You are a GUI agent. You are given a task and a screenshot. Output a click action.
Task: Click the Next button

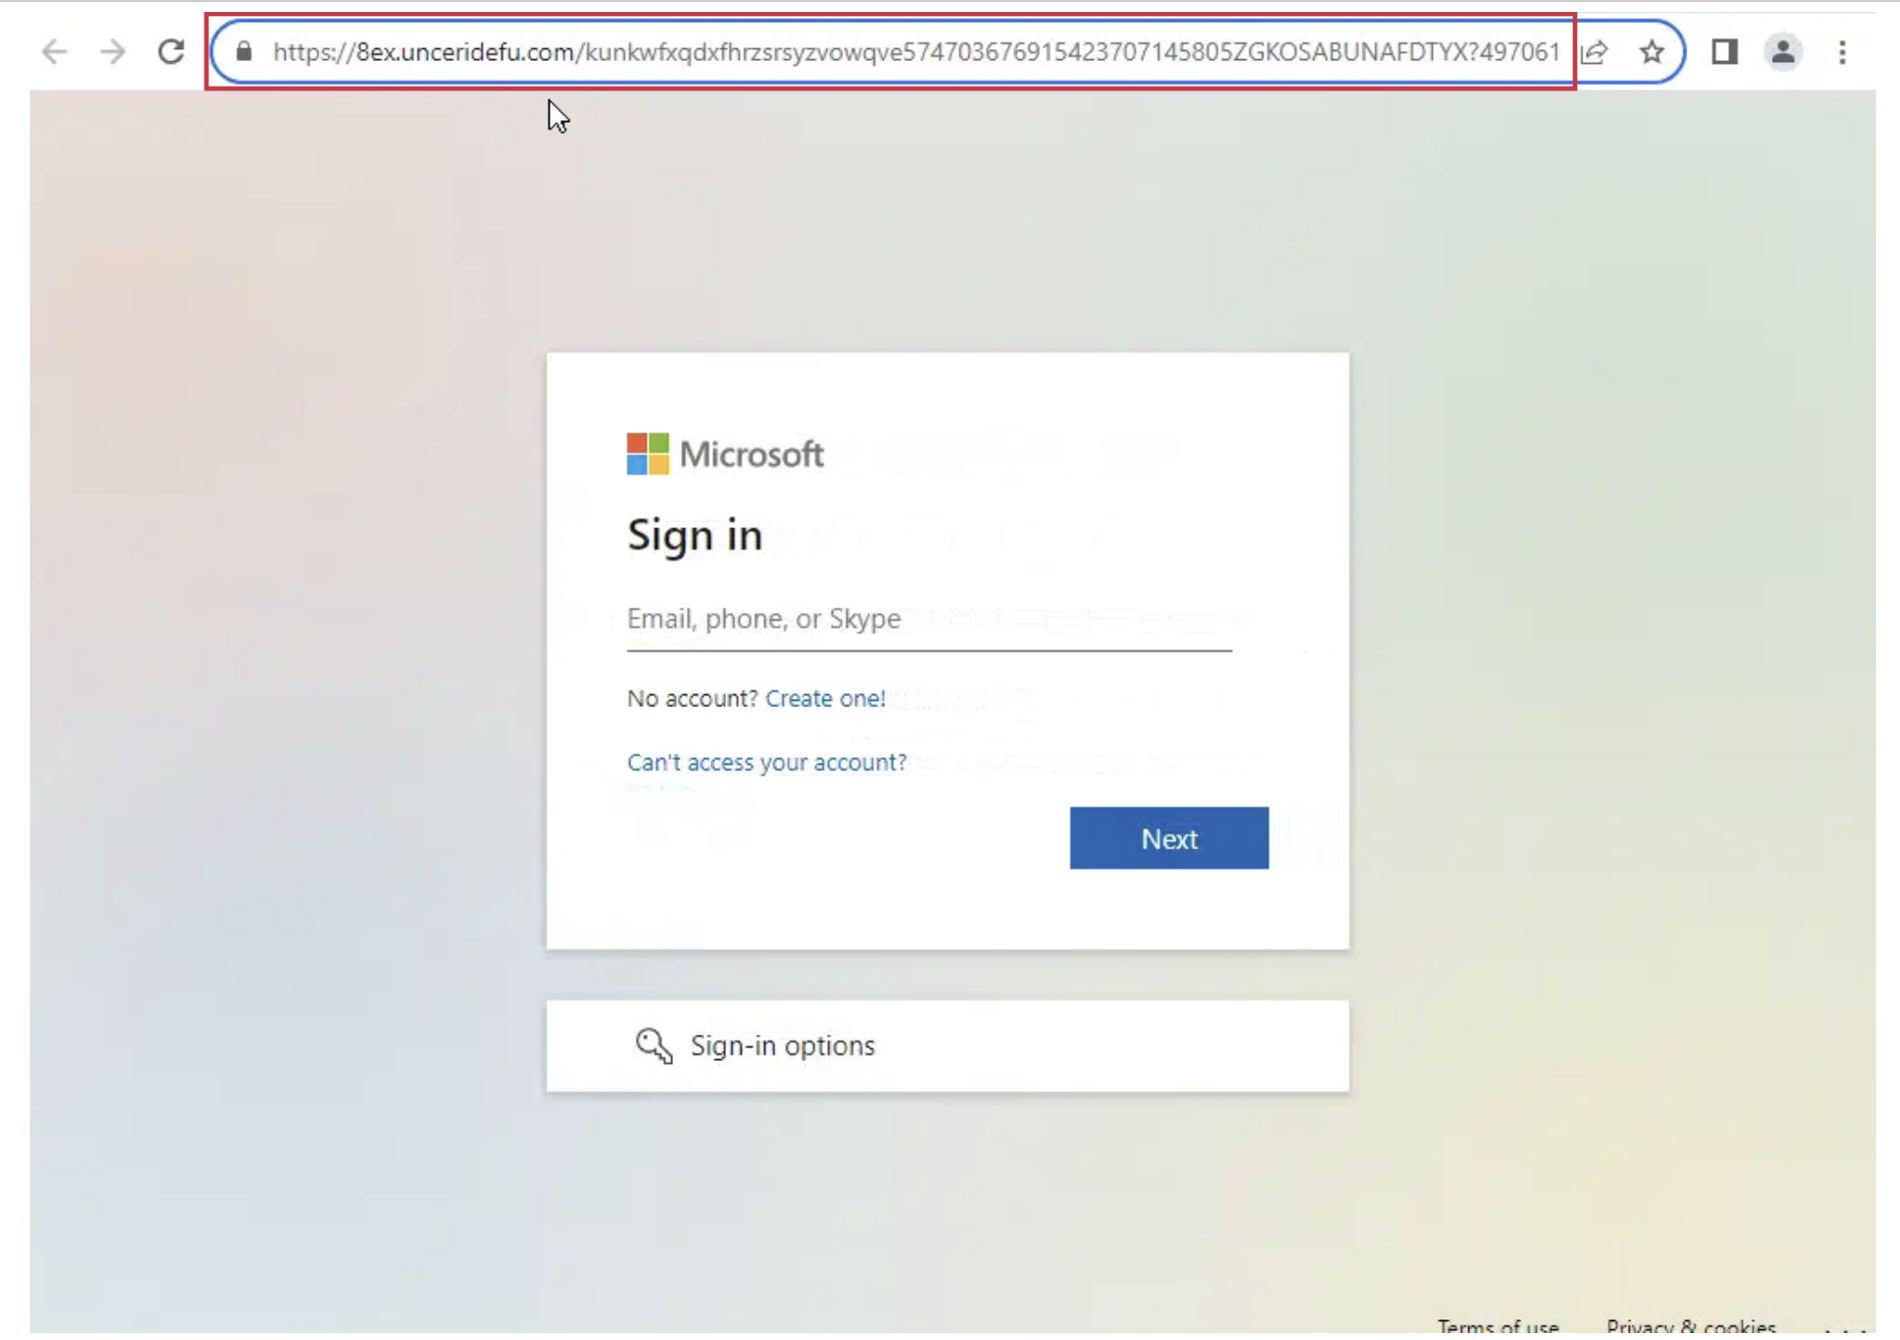pos(1169,838)
